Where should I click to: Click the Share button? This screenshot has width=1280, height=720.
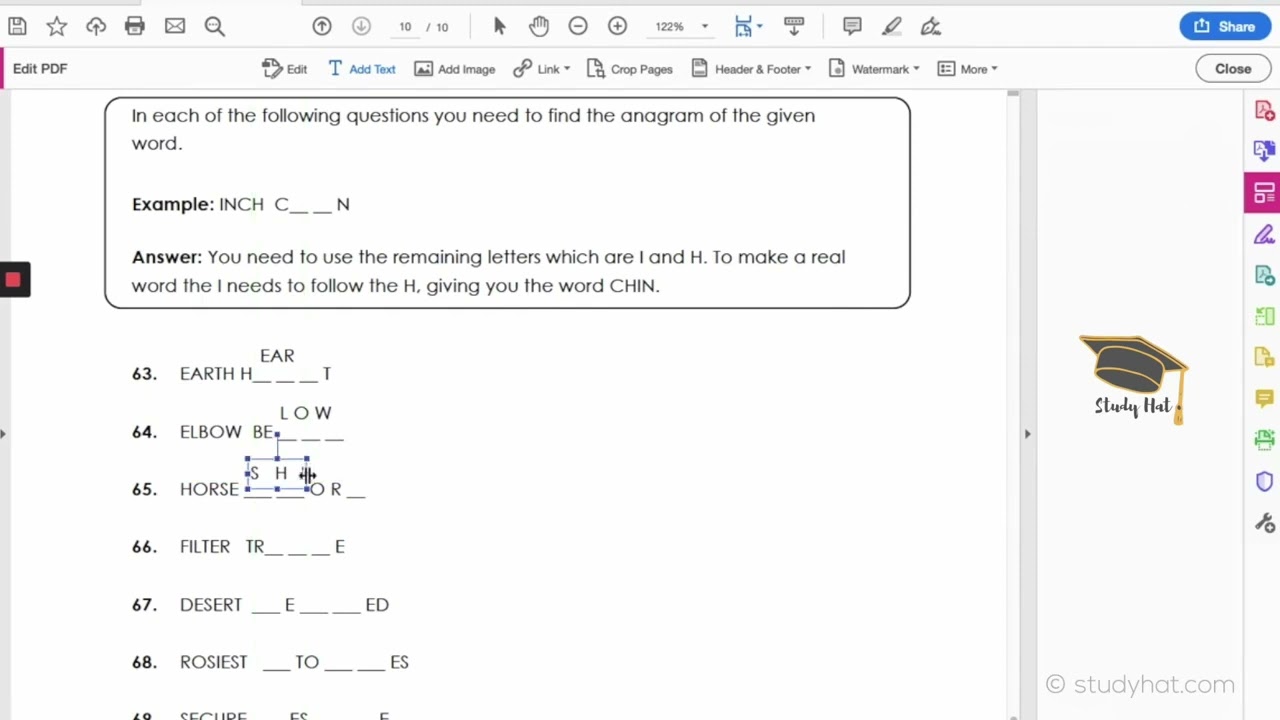1225,27
